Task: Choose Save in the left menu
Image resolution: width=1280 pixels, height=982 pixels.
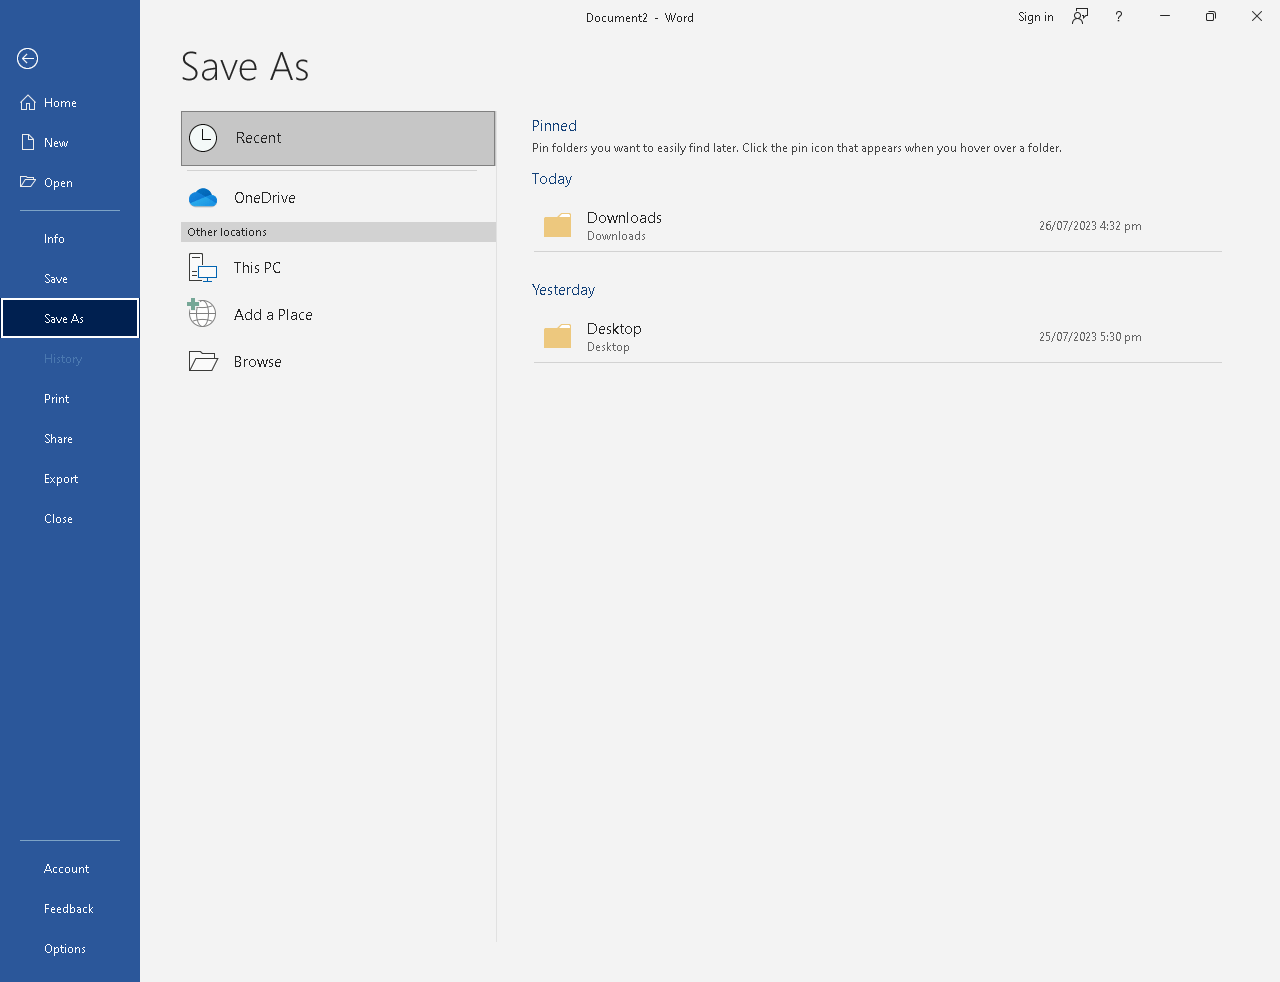Action: tap(70, 279)
